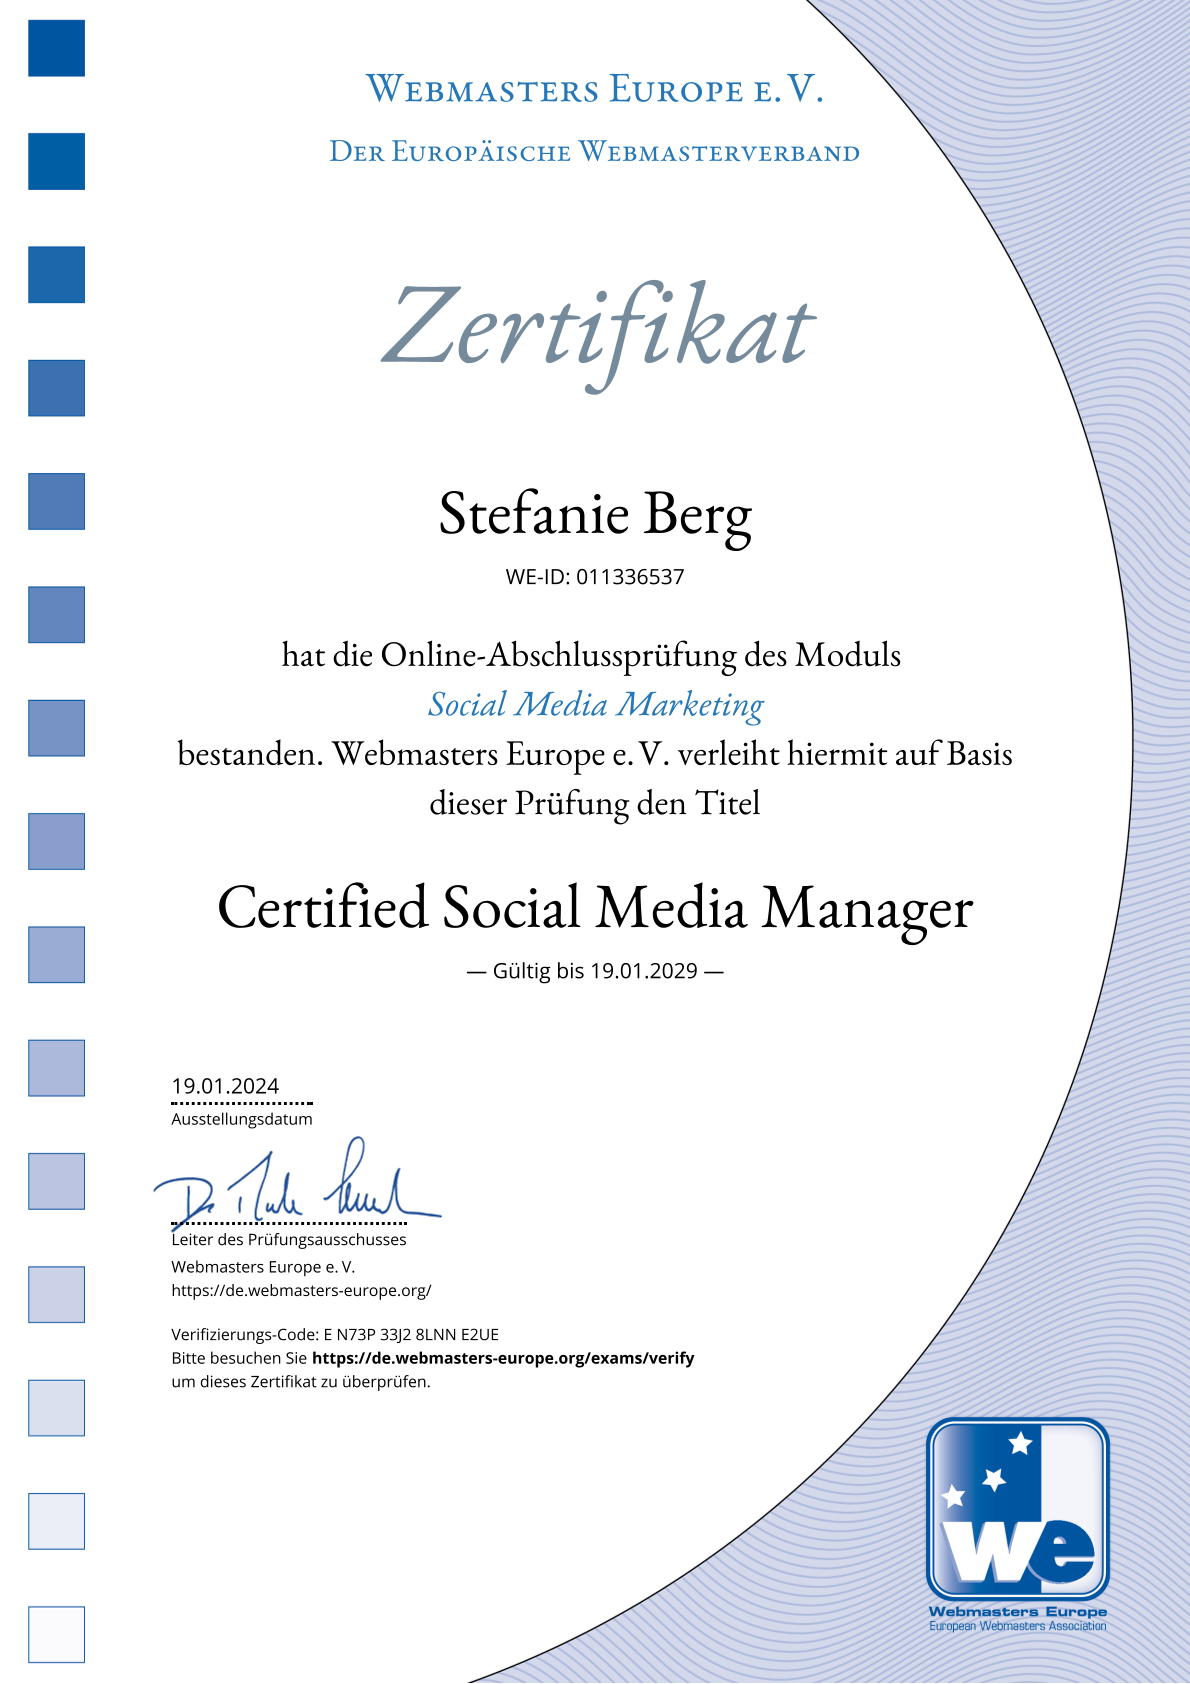Click 'European Webmasters Association' text under logo
Image resolution: width=1190 pixels, height=1684 pixels.
1017,1626
